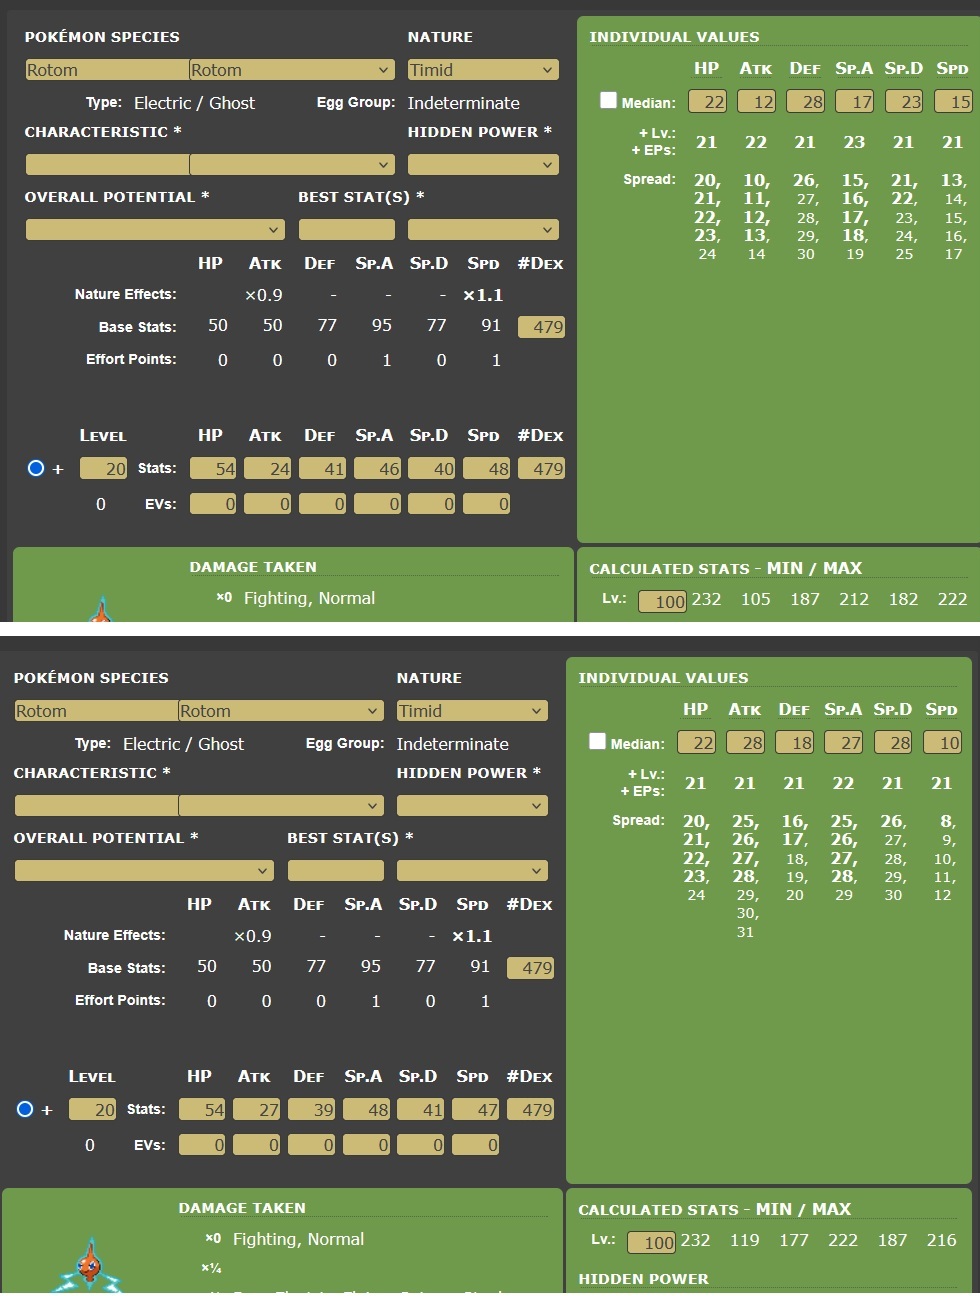Click the Lv. 100 field in lower Calculated Stats
980x1296 pixels.
pyautogui.click(x=652, y=1243)
